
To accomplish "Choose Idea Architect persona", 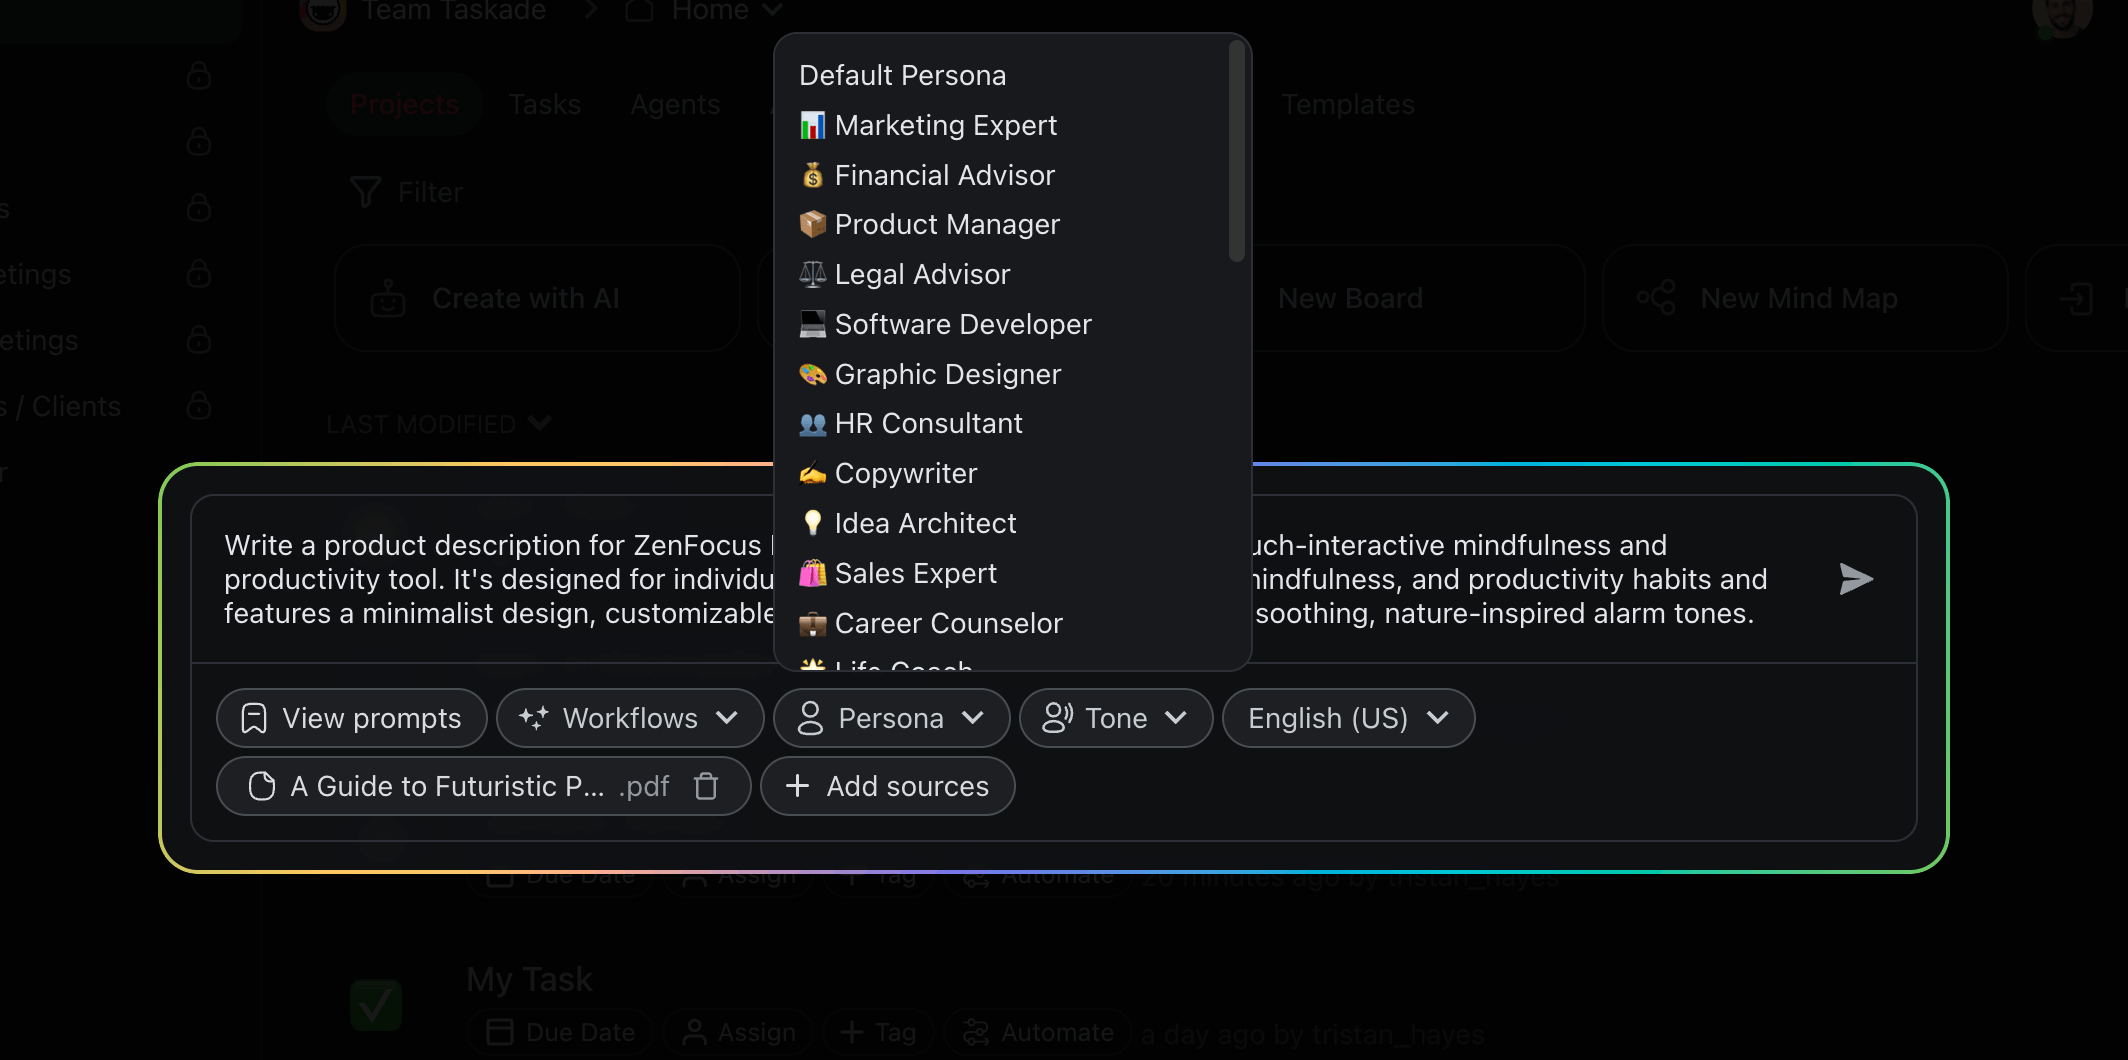I will (x=925, y=523).
